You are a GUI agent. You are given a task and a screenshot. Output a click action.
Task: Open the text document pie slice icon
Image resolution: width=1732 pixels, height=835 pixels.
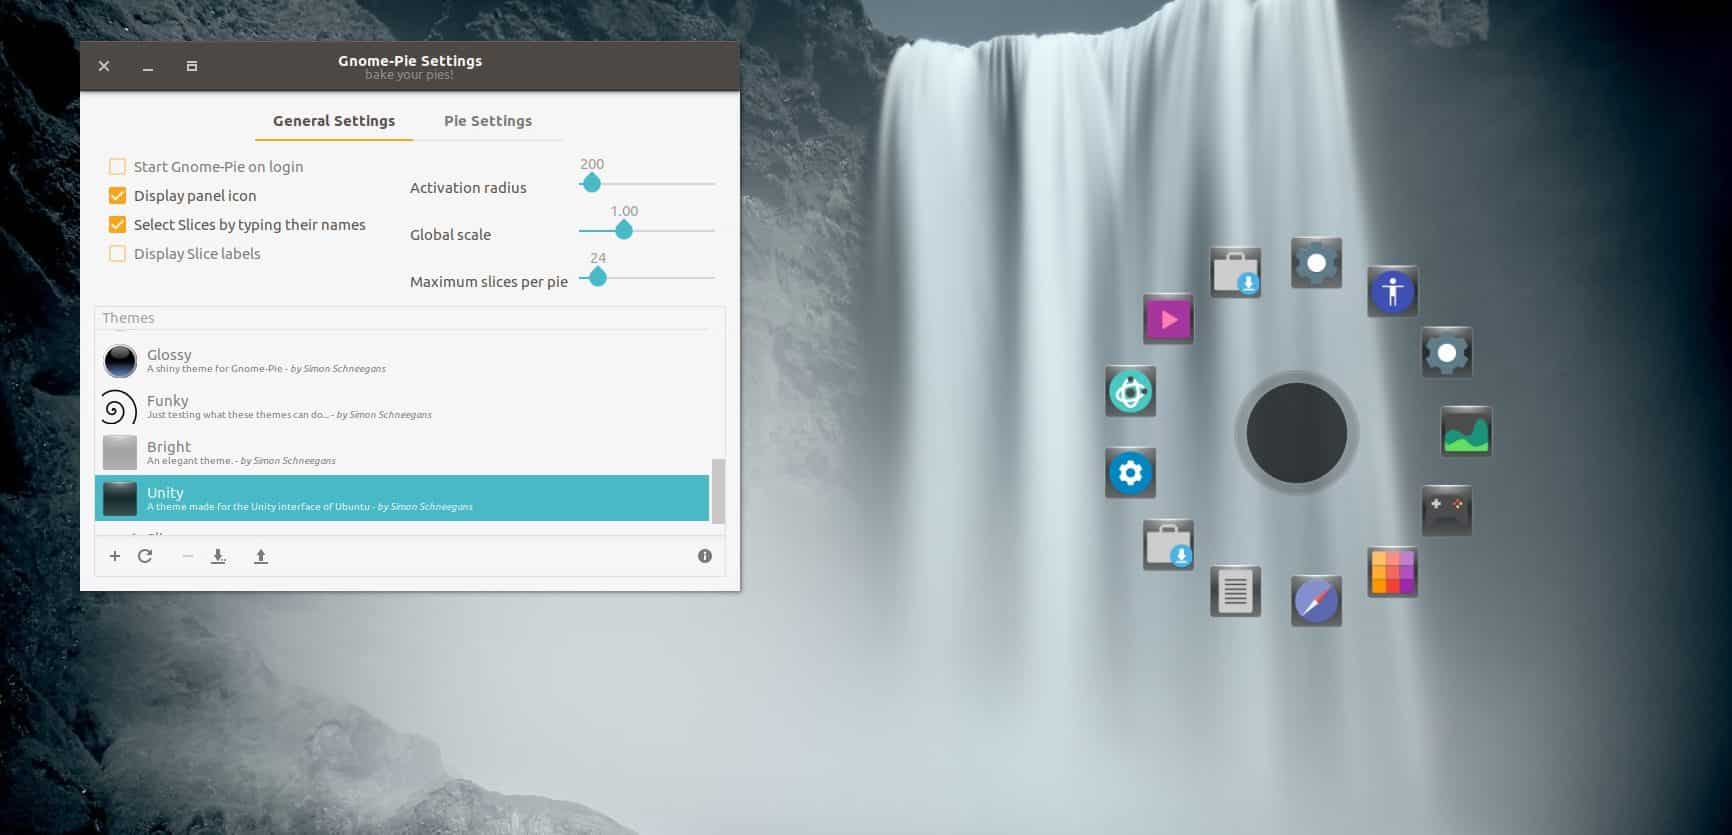pyautogui.click(x=1235, y=591)
